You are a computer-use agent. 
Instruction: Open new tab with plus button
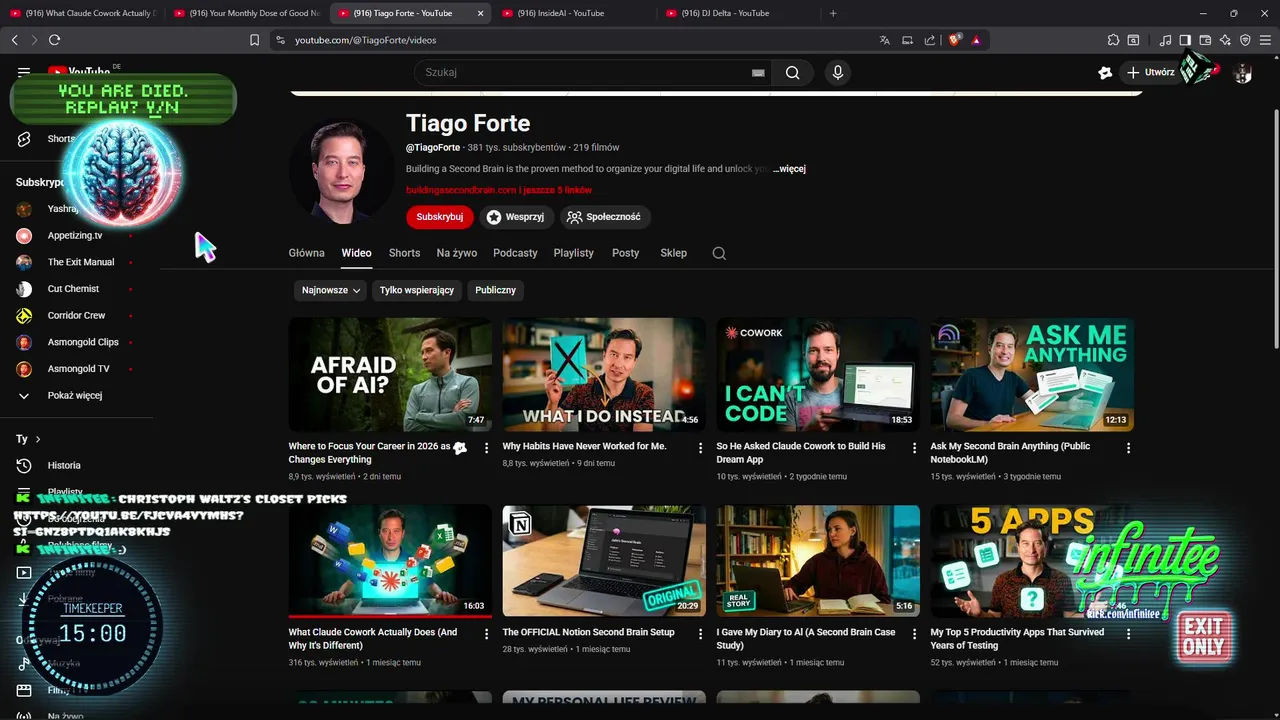pyautogui.click(x=833, y=13)
